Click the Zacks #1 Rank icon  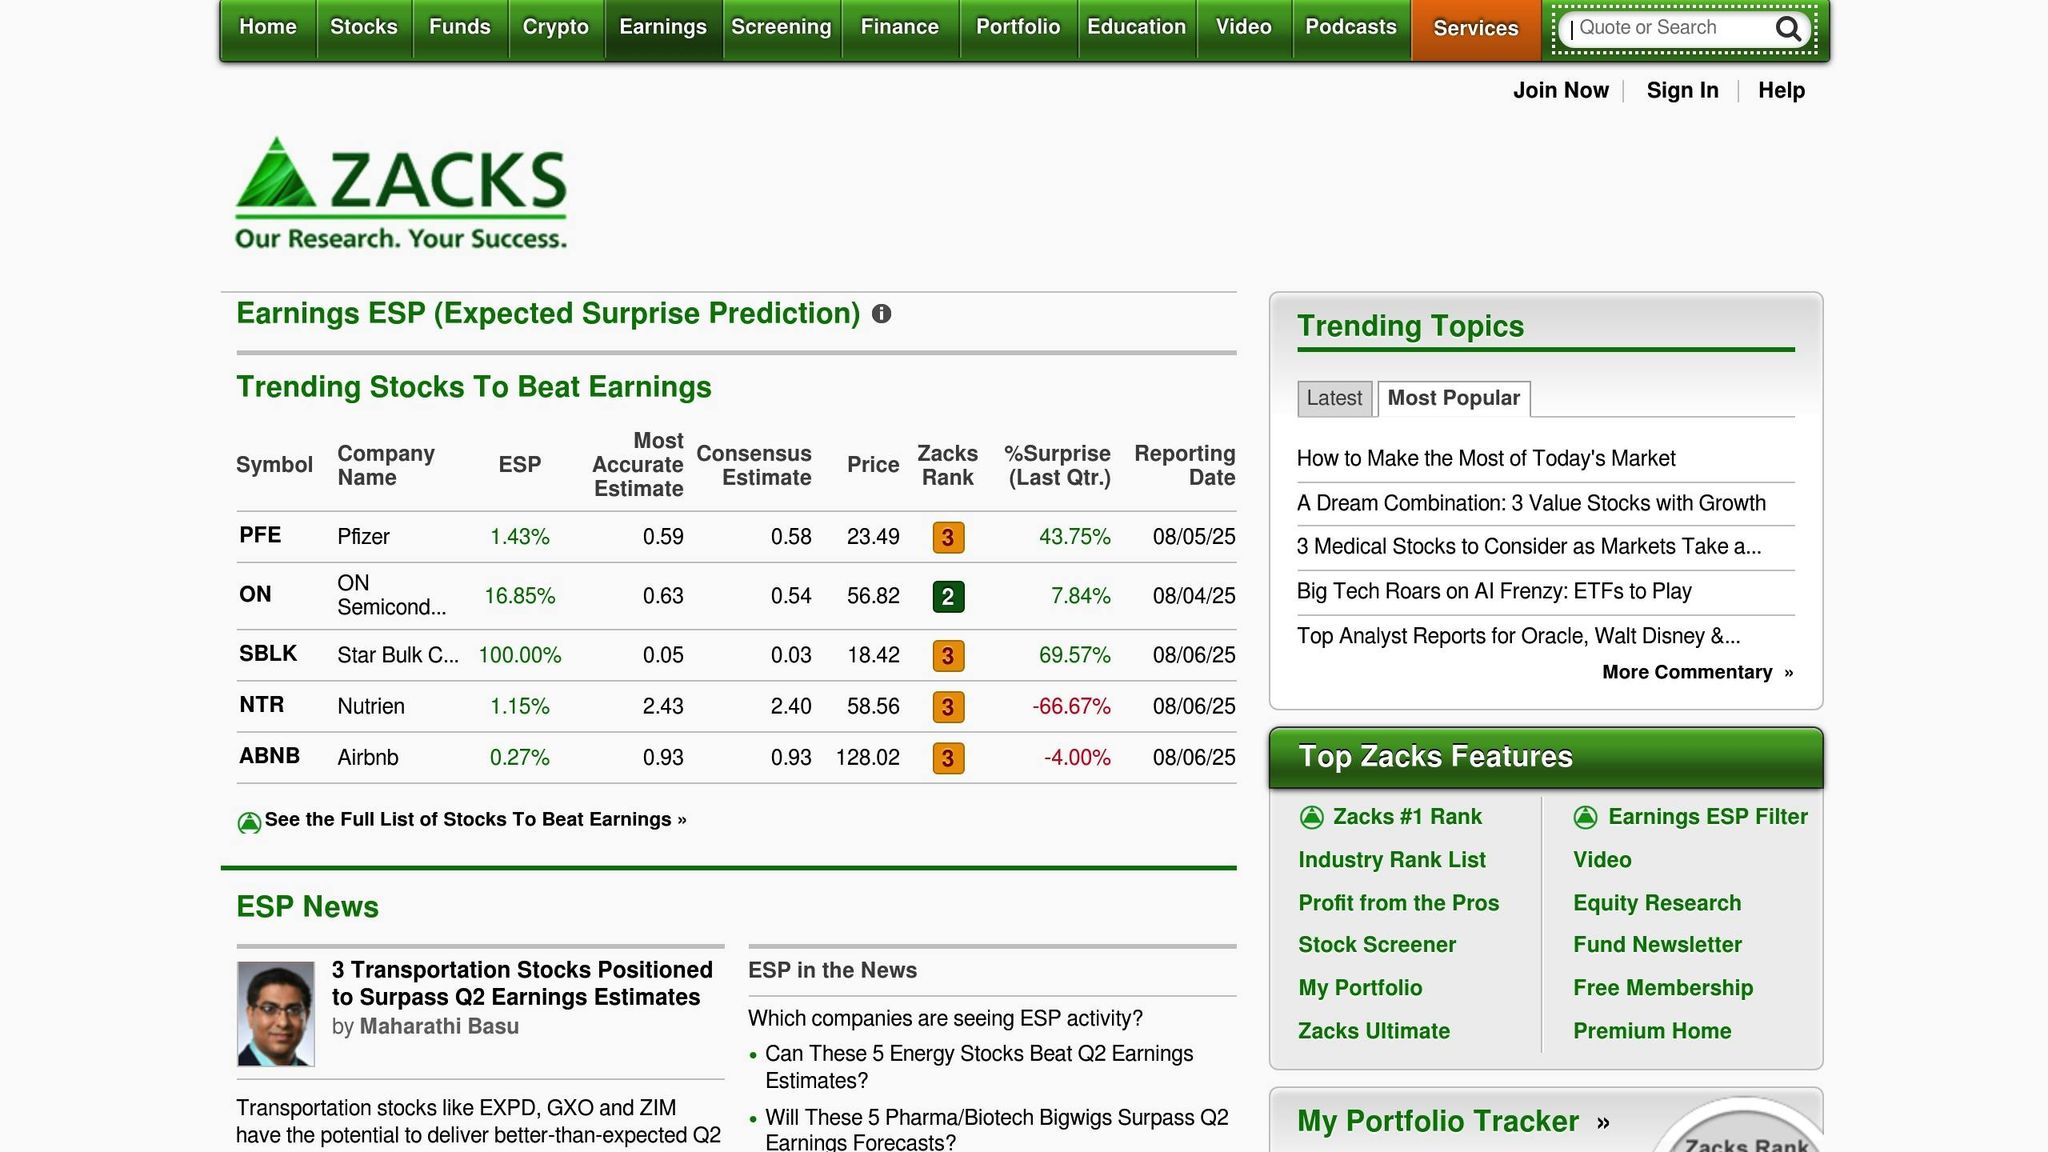point(1311,817)
